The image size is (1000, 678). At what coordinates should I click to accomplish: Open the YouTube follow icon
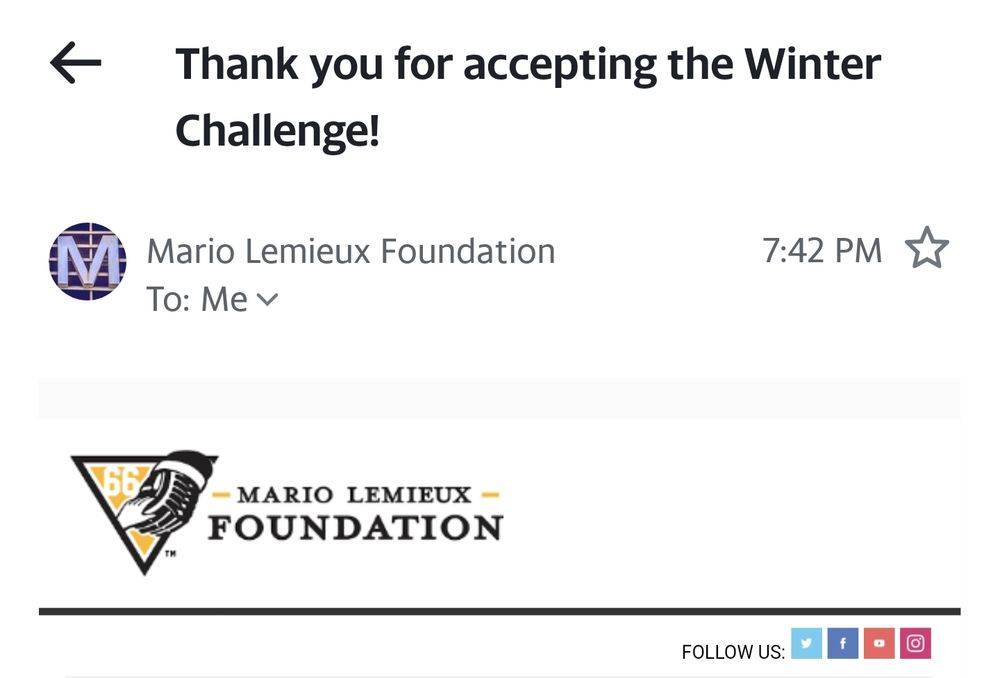pos(879,643)
